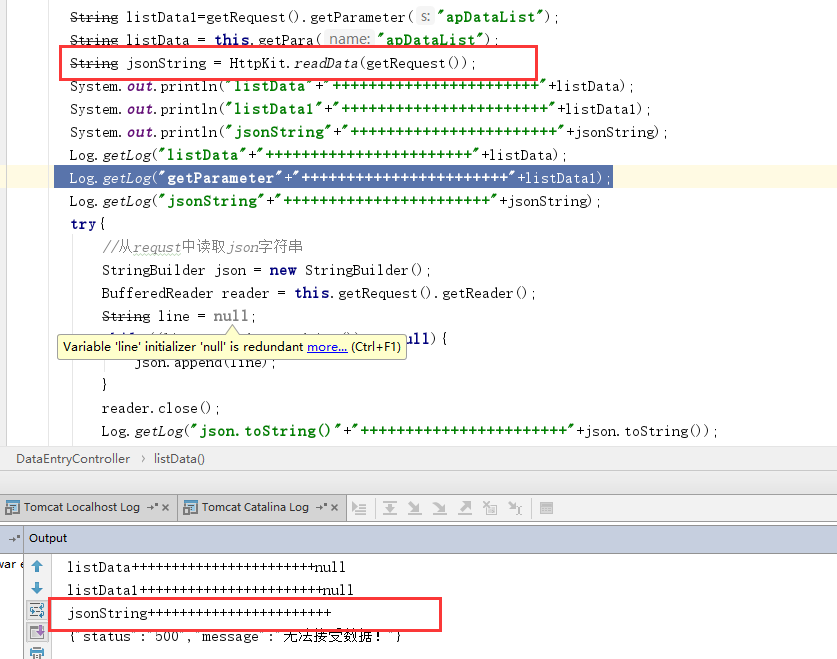Click the Tomcat Catalina Log tab icon
Viewport: 837px width, 659px height.
tap(190, 507)
